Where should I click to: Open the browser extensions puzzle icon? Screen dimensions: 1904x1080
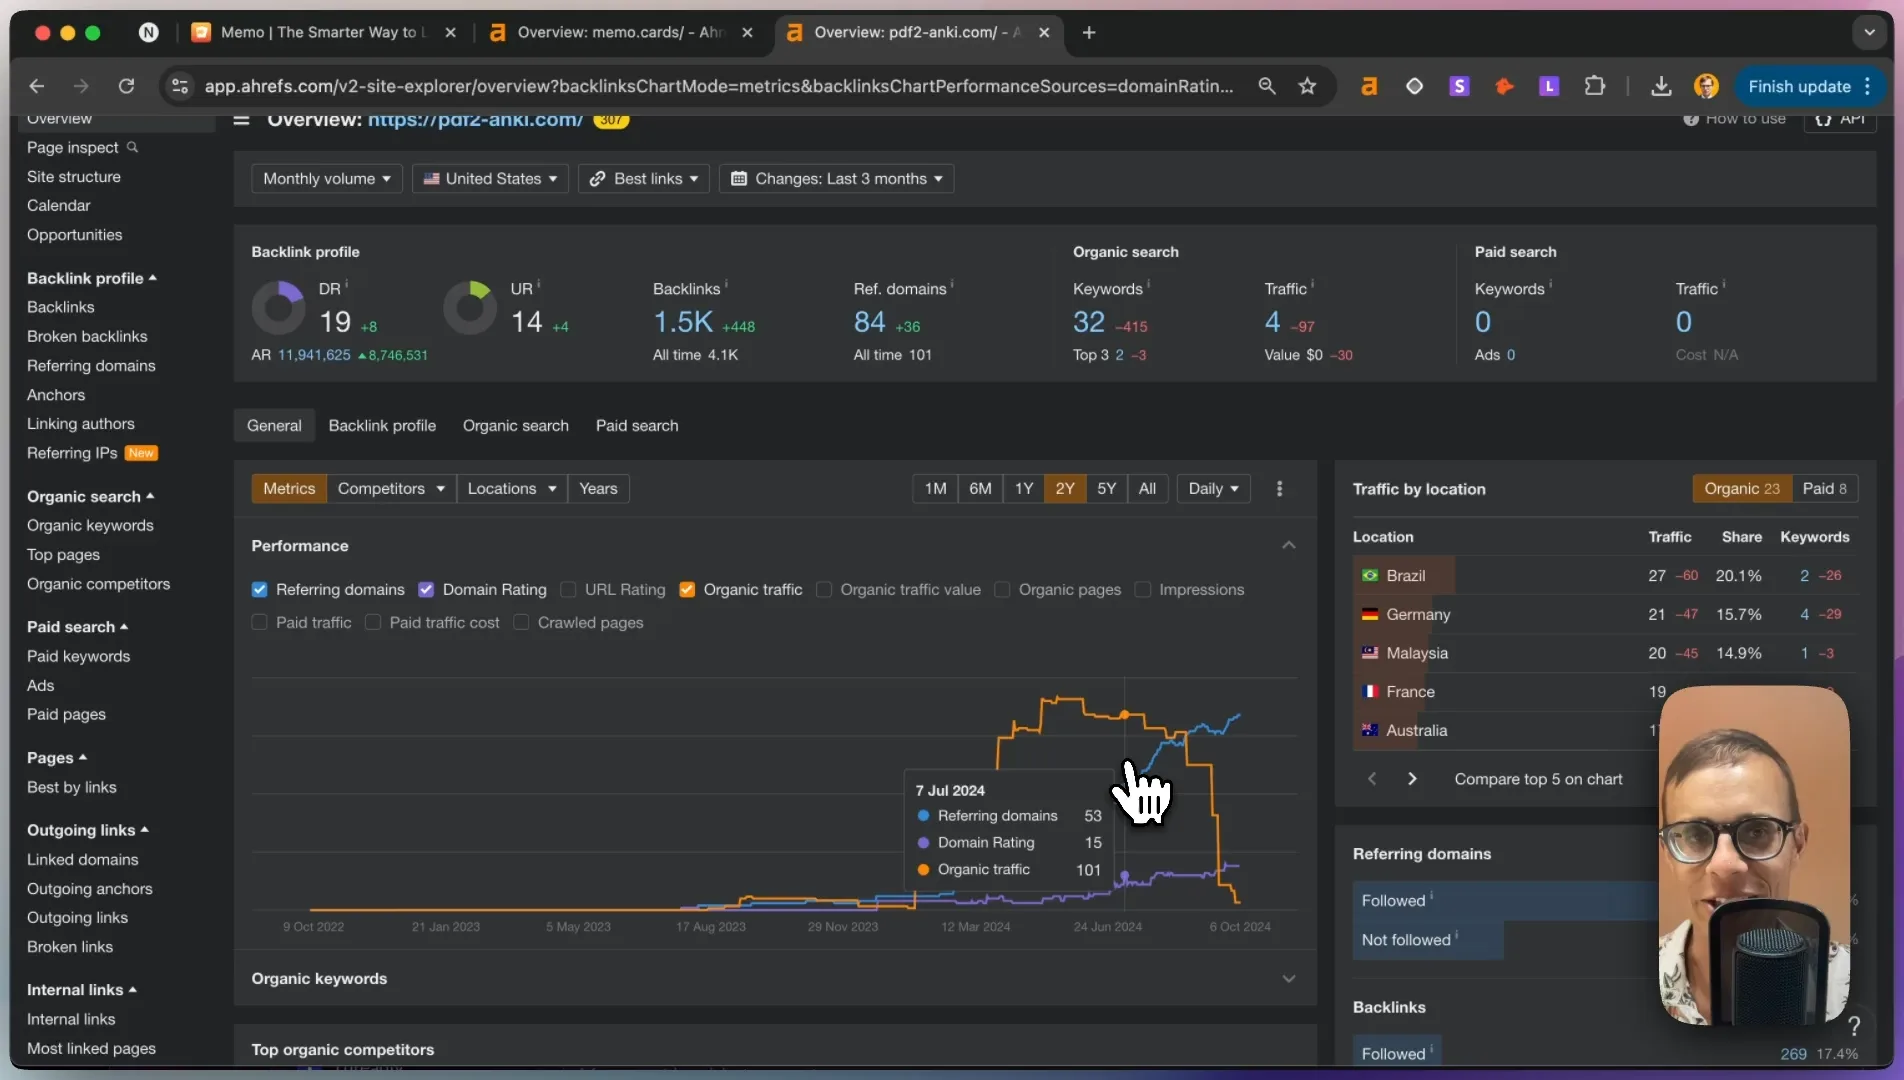[x=1595, y=86]
